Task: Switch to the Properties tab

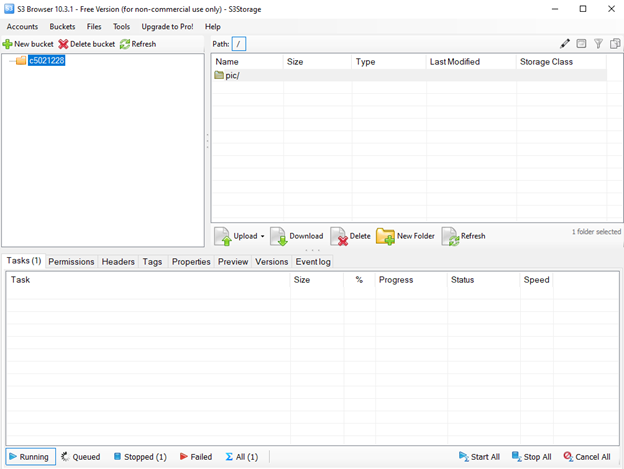Action: coord(191,262)
